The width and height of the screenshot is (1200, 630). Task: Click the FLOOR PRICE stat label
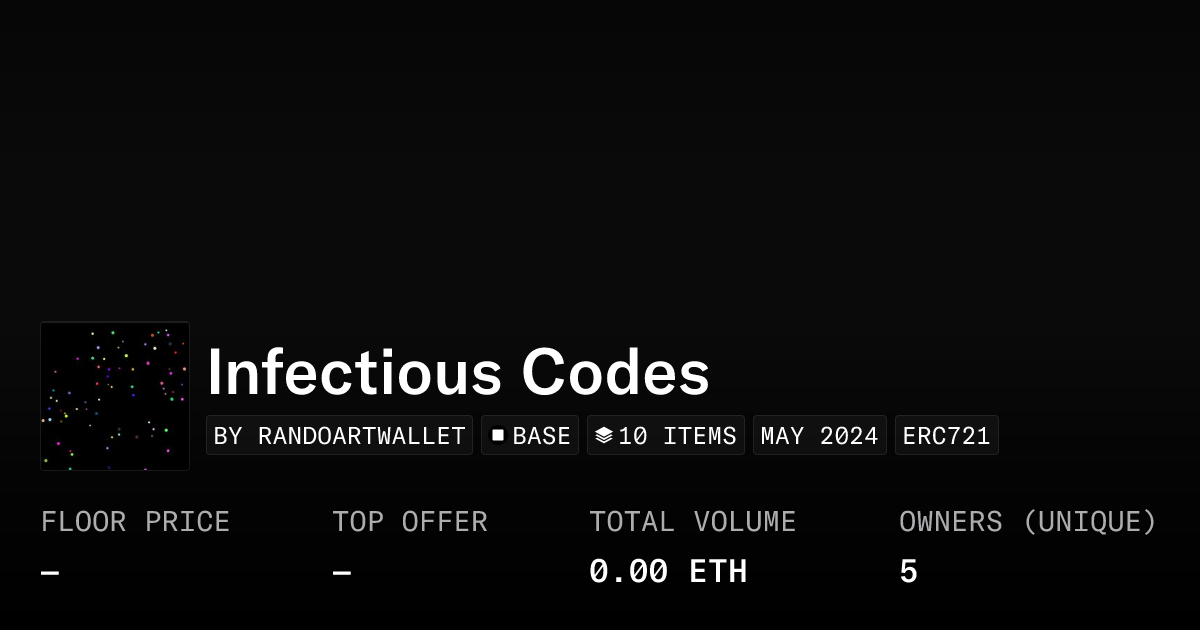tap(135, 522)
